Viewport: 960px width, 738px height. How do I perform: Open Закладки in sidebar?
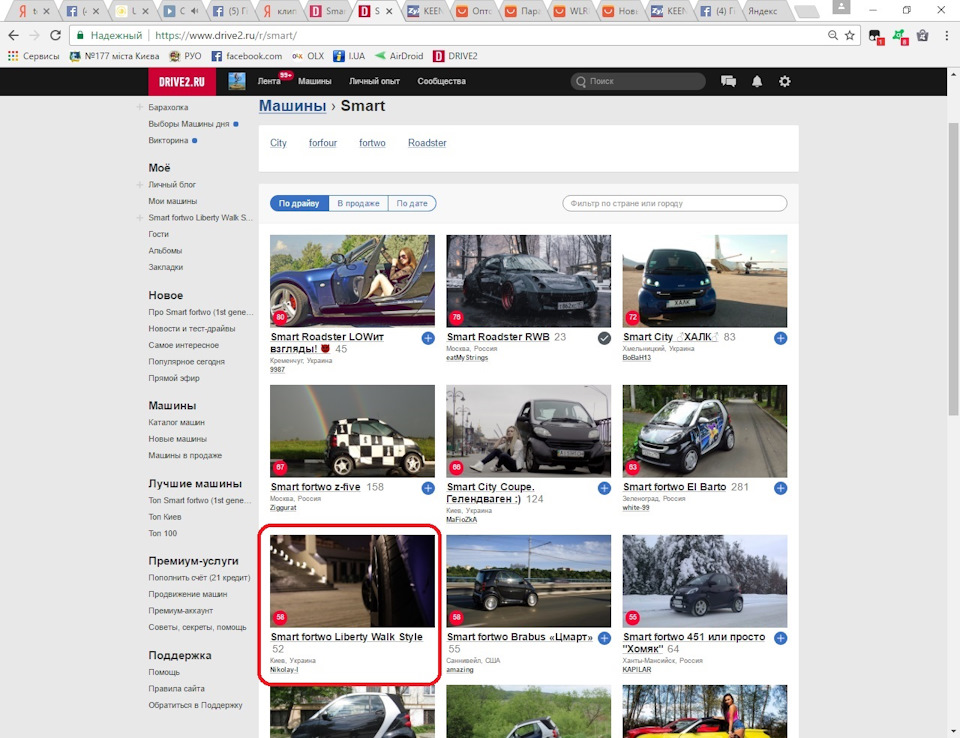coord(165,267)
